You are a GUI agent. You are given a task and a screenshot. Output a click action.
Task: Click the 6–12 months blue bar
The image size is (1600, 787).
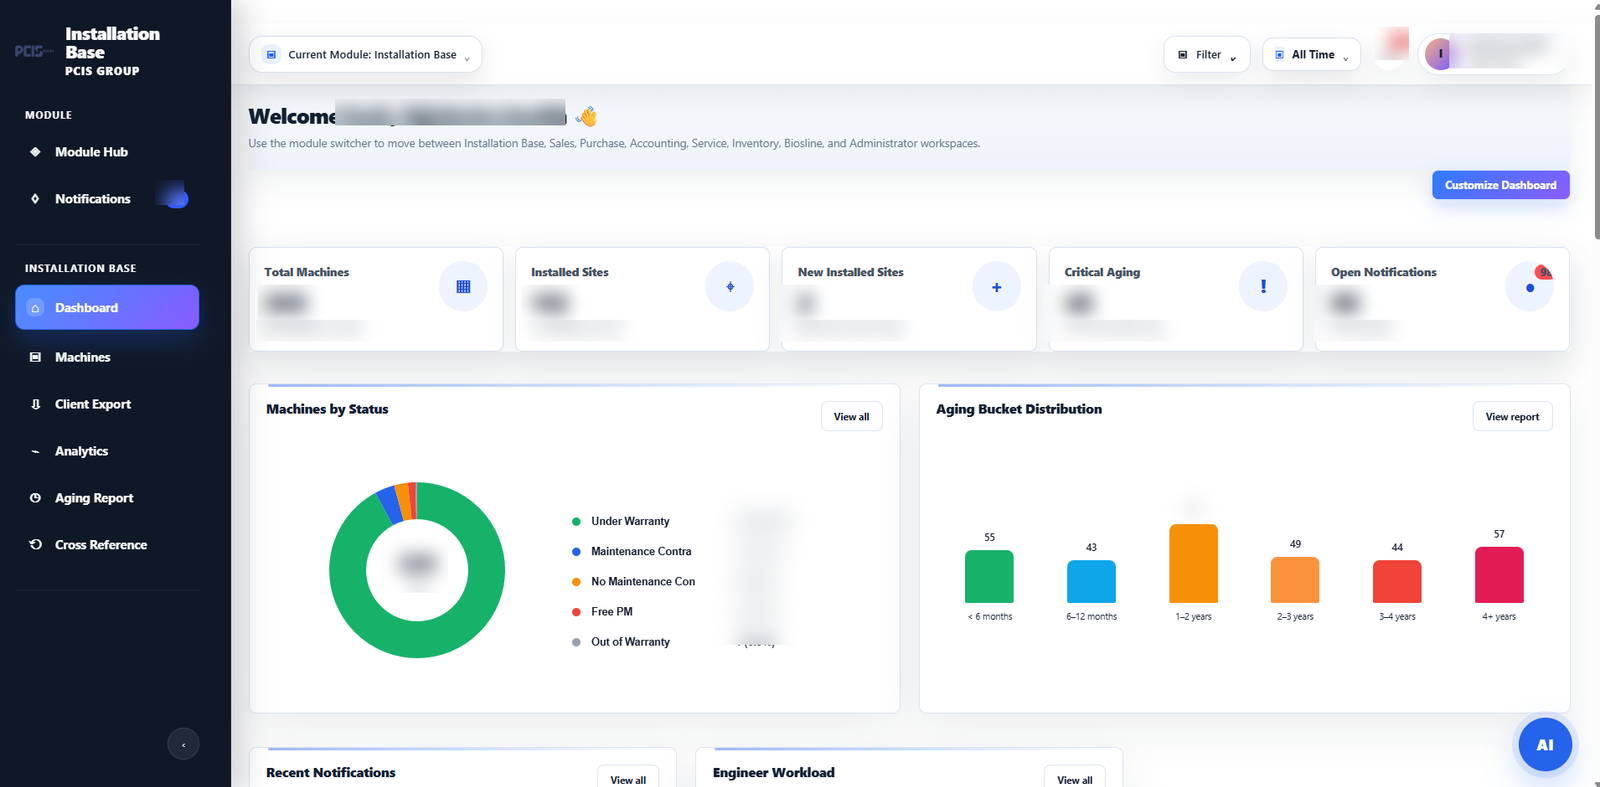[x=1091, y=582]
